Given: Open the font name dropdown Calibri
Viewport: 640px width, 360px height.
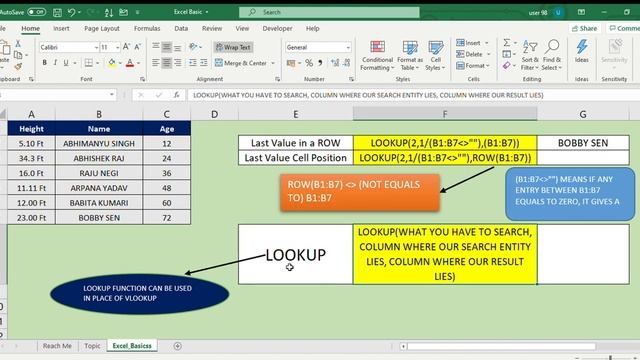Looking at the screenshot, I should coord(96,47).
